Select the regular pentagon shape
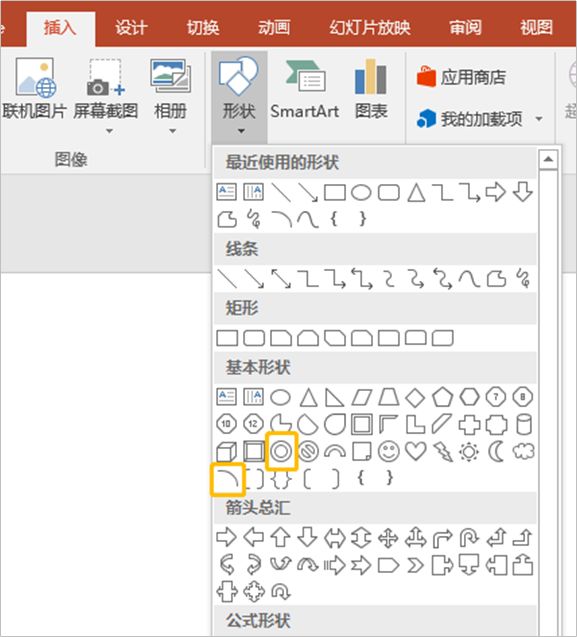 coord(442,397)
